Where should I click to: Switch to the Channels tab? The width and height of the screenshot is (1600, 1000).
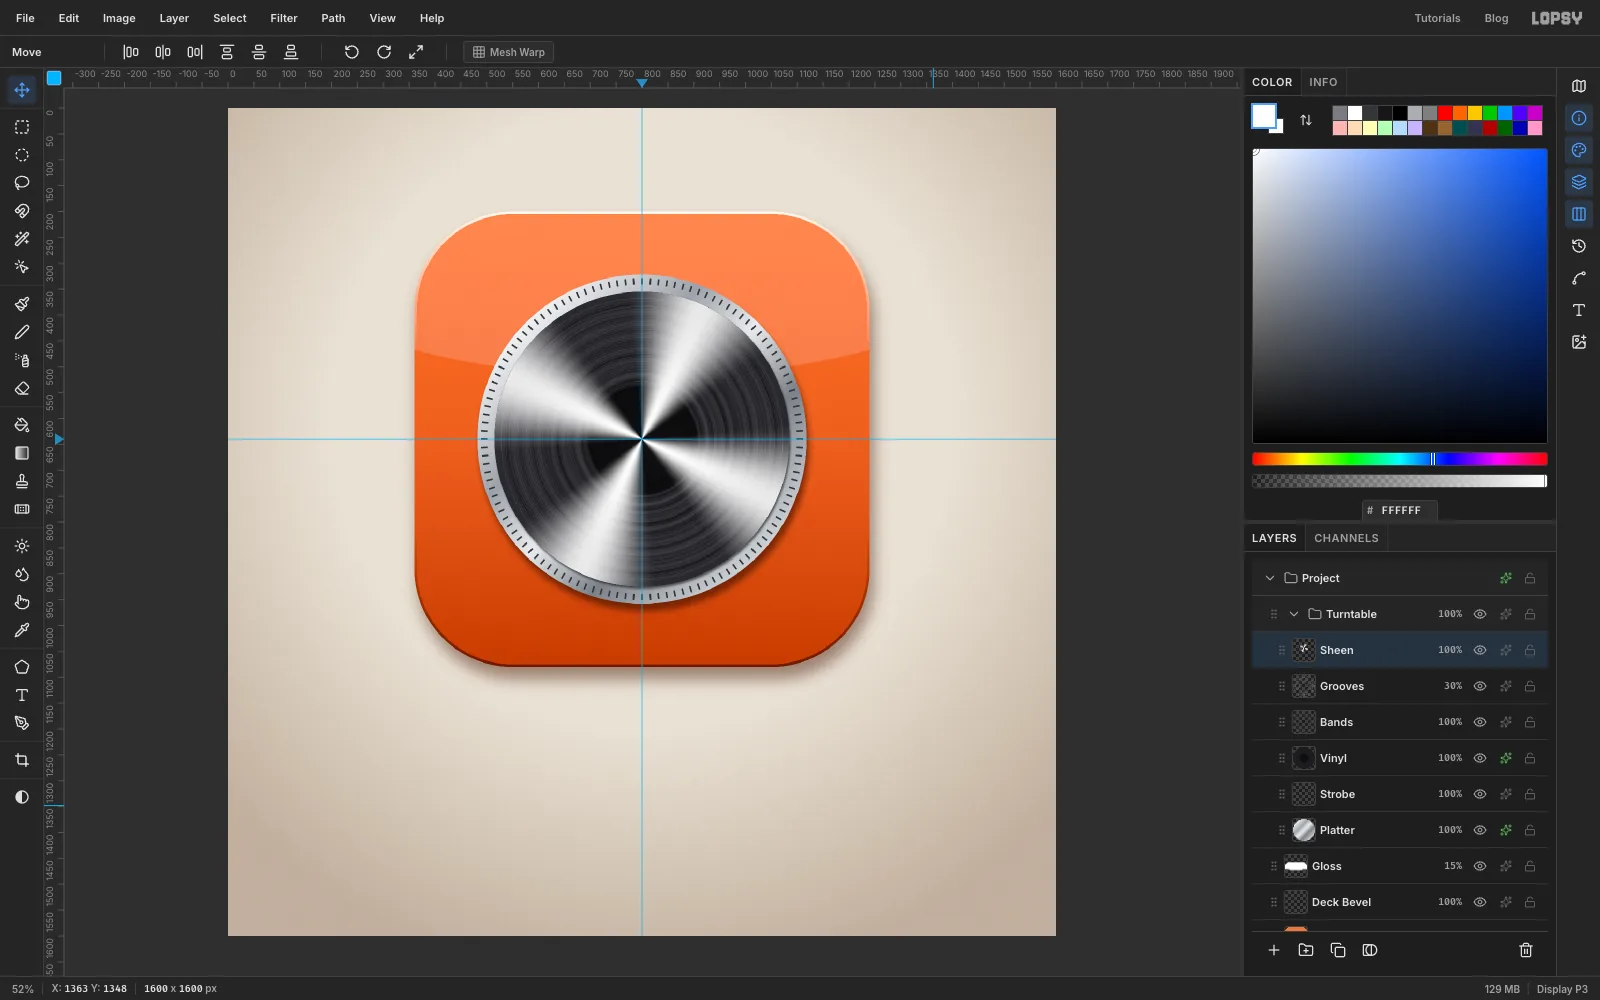pos(1346,538)
